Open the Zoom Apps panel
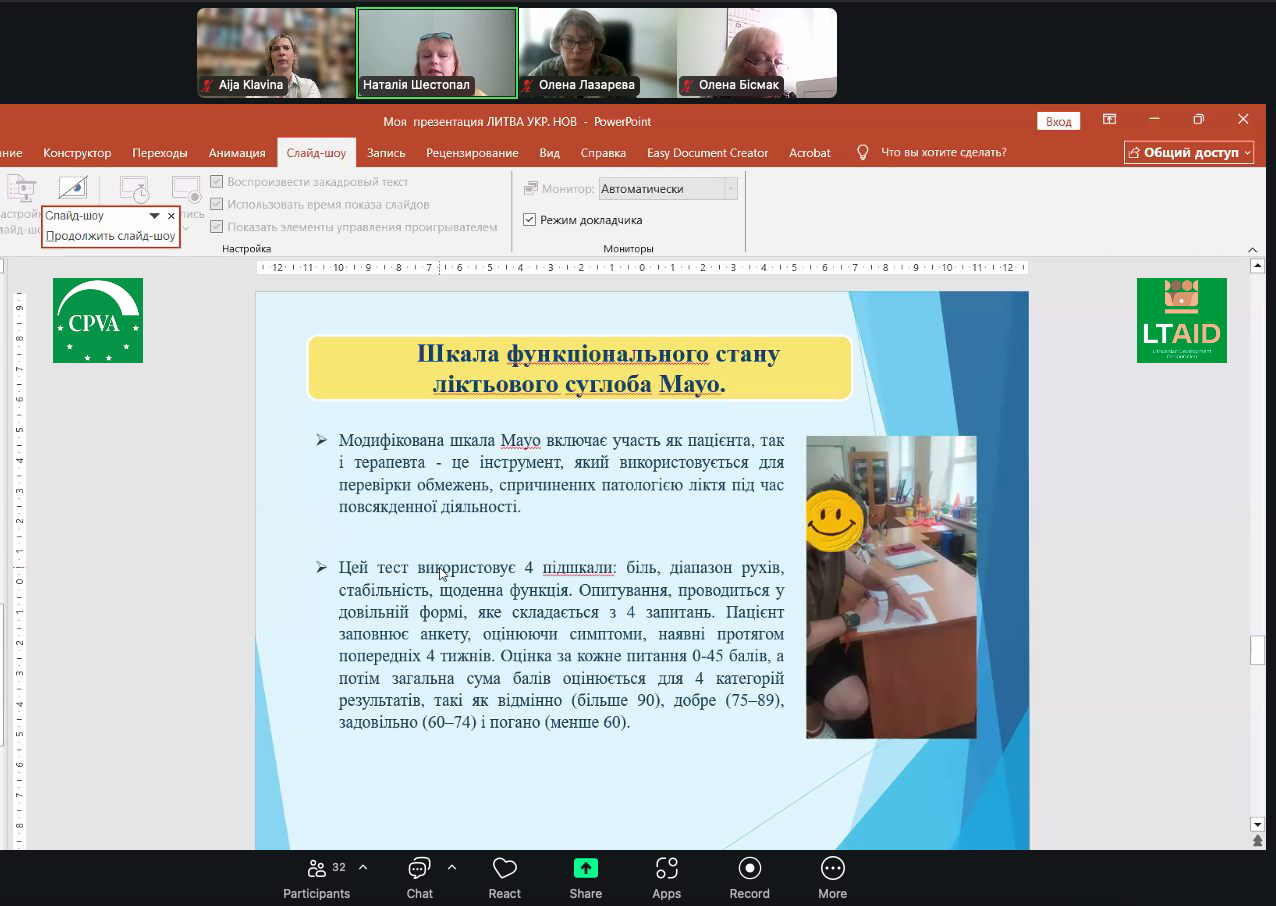 [x=667, y=877]
